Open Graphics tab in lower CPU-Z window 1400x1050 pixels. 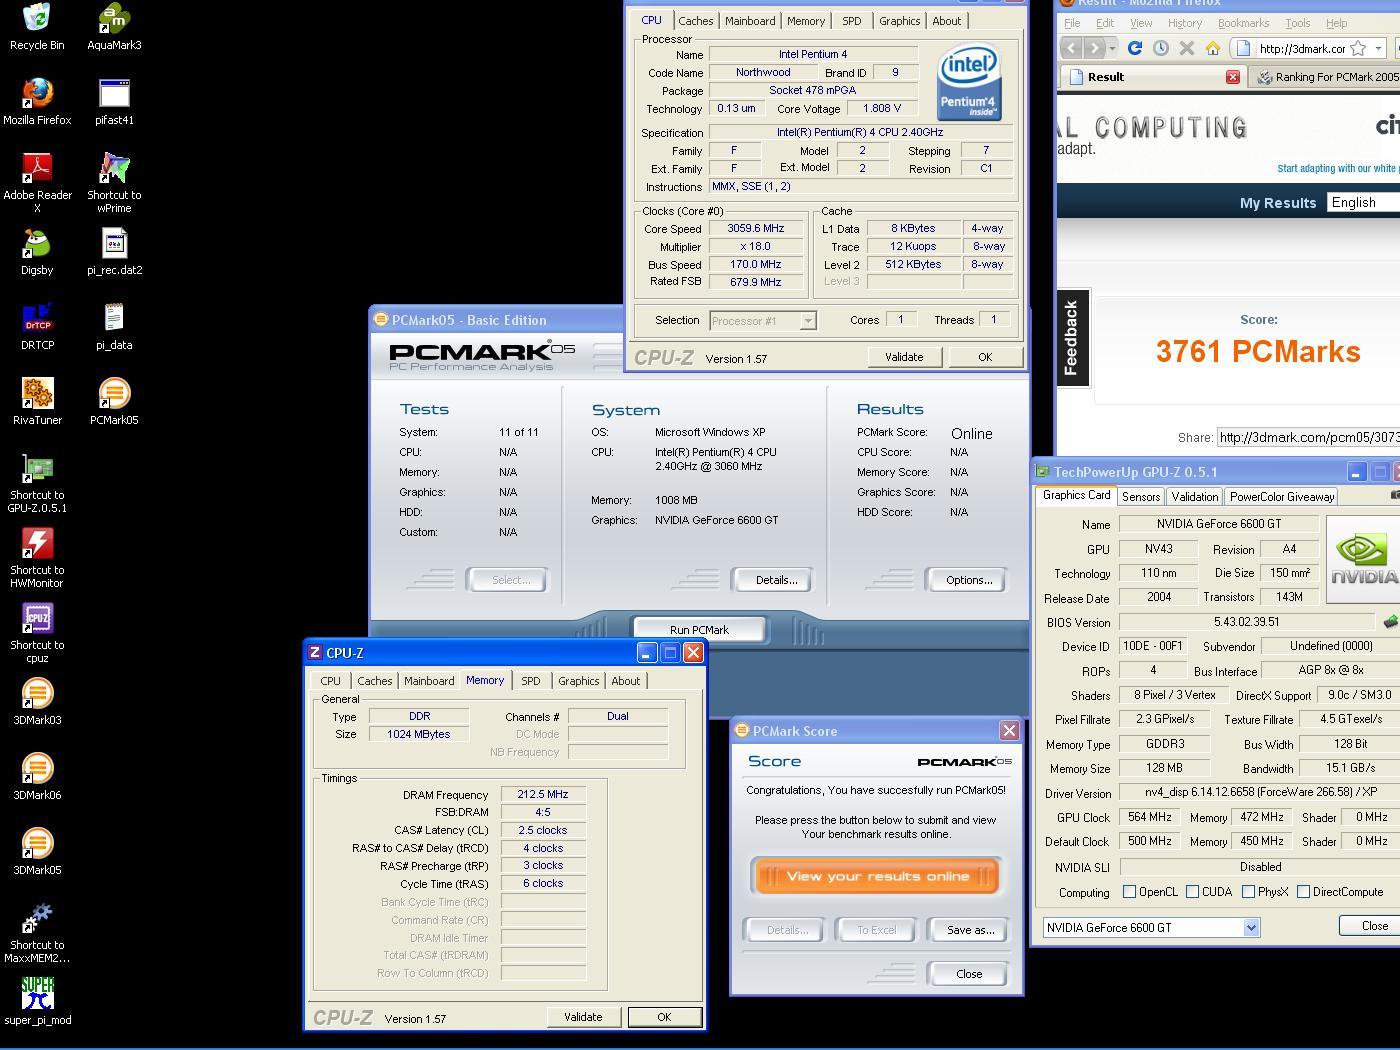coord(579,681)
